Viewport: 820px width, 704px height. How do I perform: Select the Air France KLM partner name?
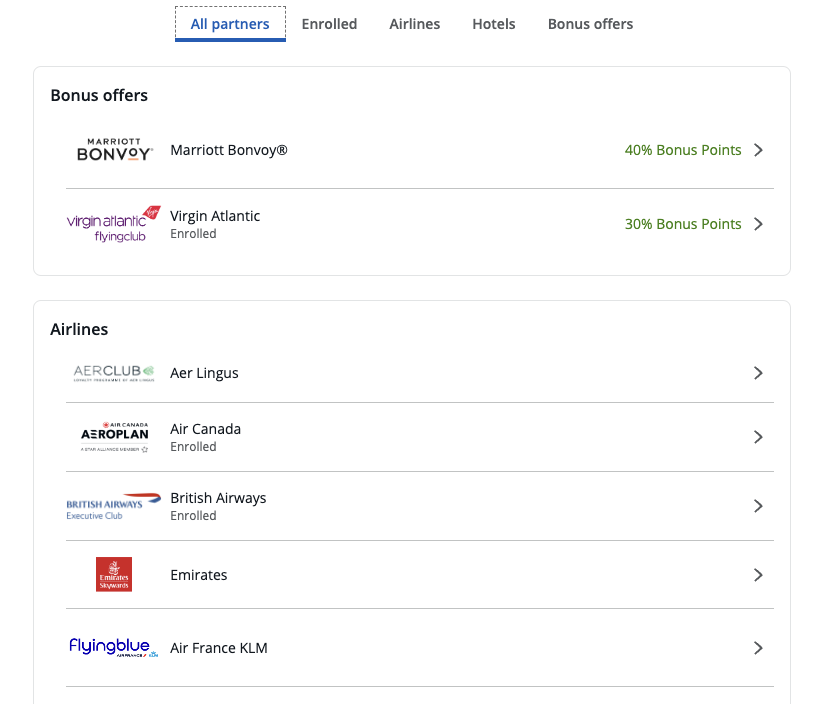(219, 648)
